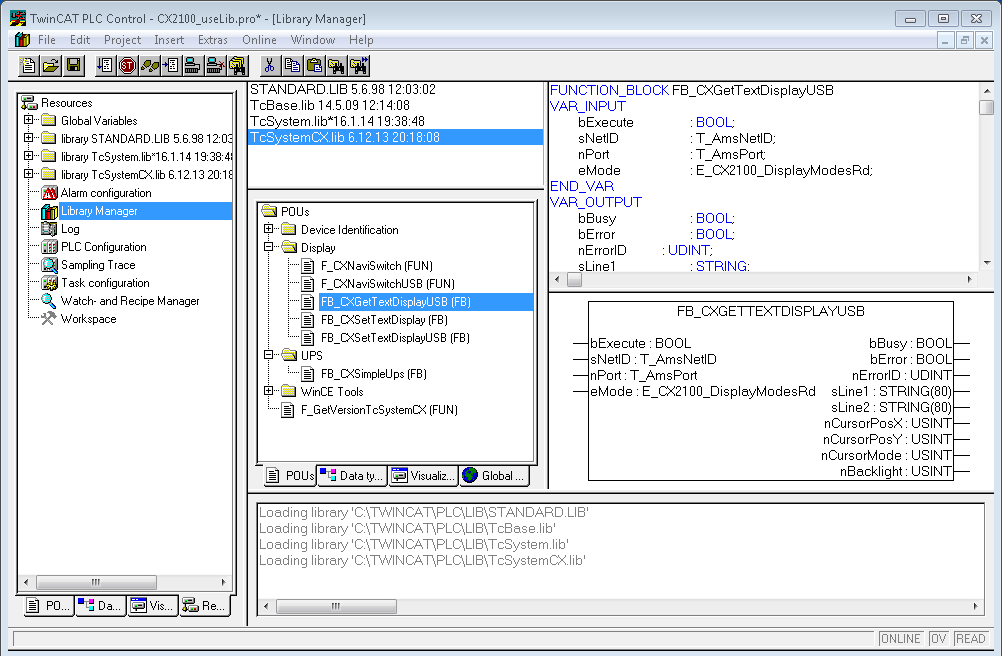This screenshot has width=1002, height=656.
Task: Switch to bottom-left Data types organizer tab
Action: tap(100, 606)
